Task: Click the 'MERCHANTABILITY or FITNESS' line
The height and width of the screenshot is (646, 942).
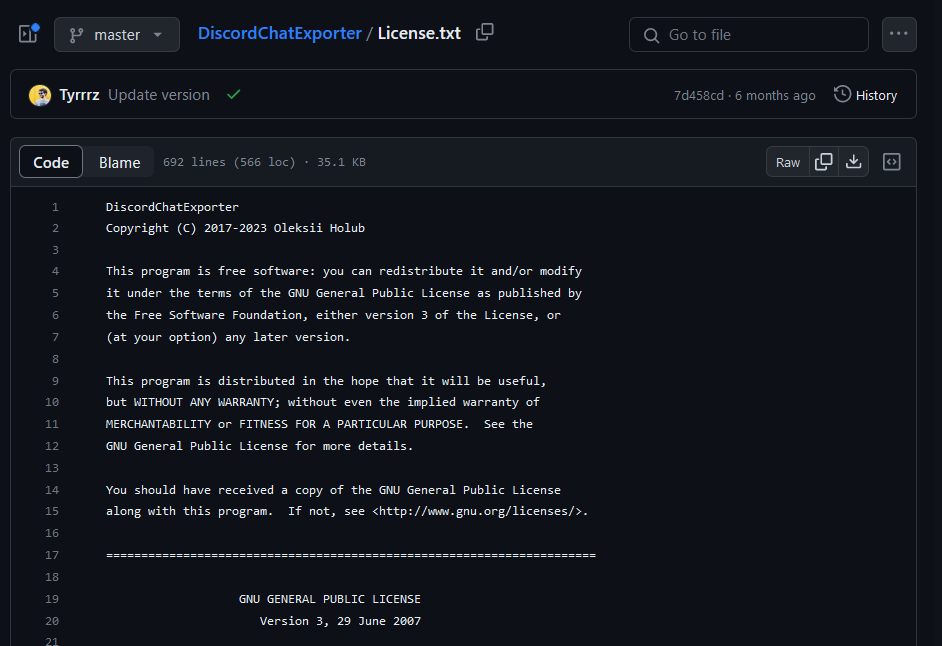Action: pyautogui.click(x=319, y=424)
